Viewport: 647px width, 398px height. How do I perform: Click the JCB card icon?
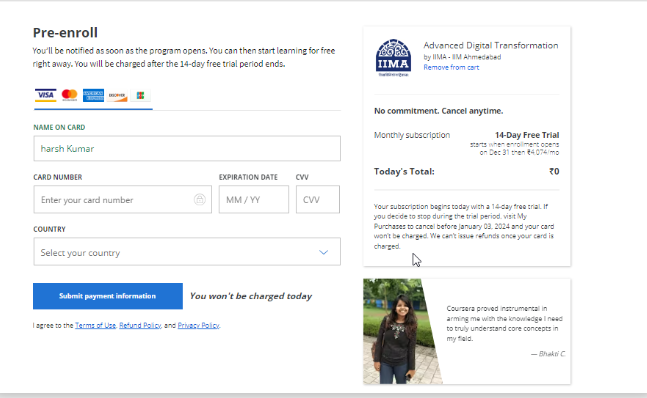140,95
